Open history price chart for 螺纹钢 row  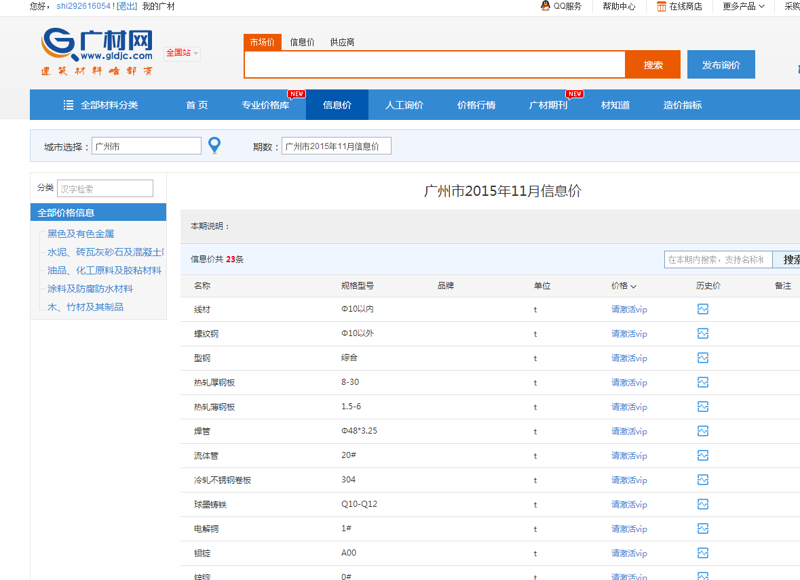703,334
